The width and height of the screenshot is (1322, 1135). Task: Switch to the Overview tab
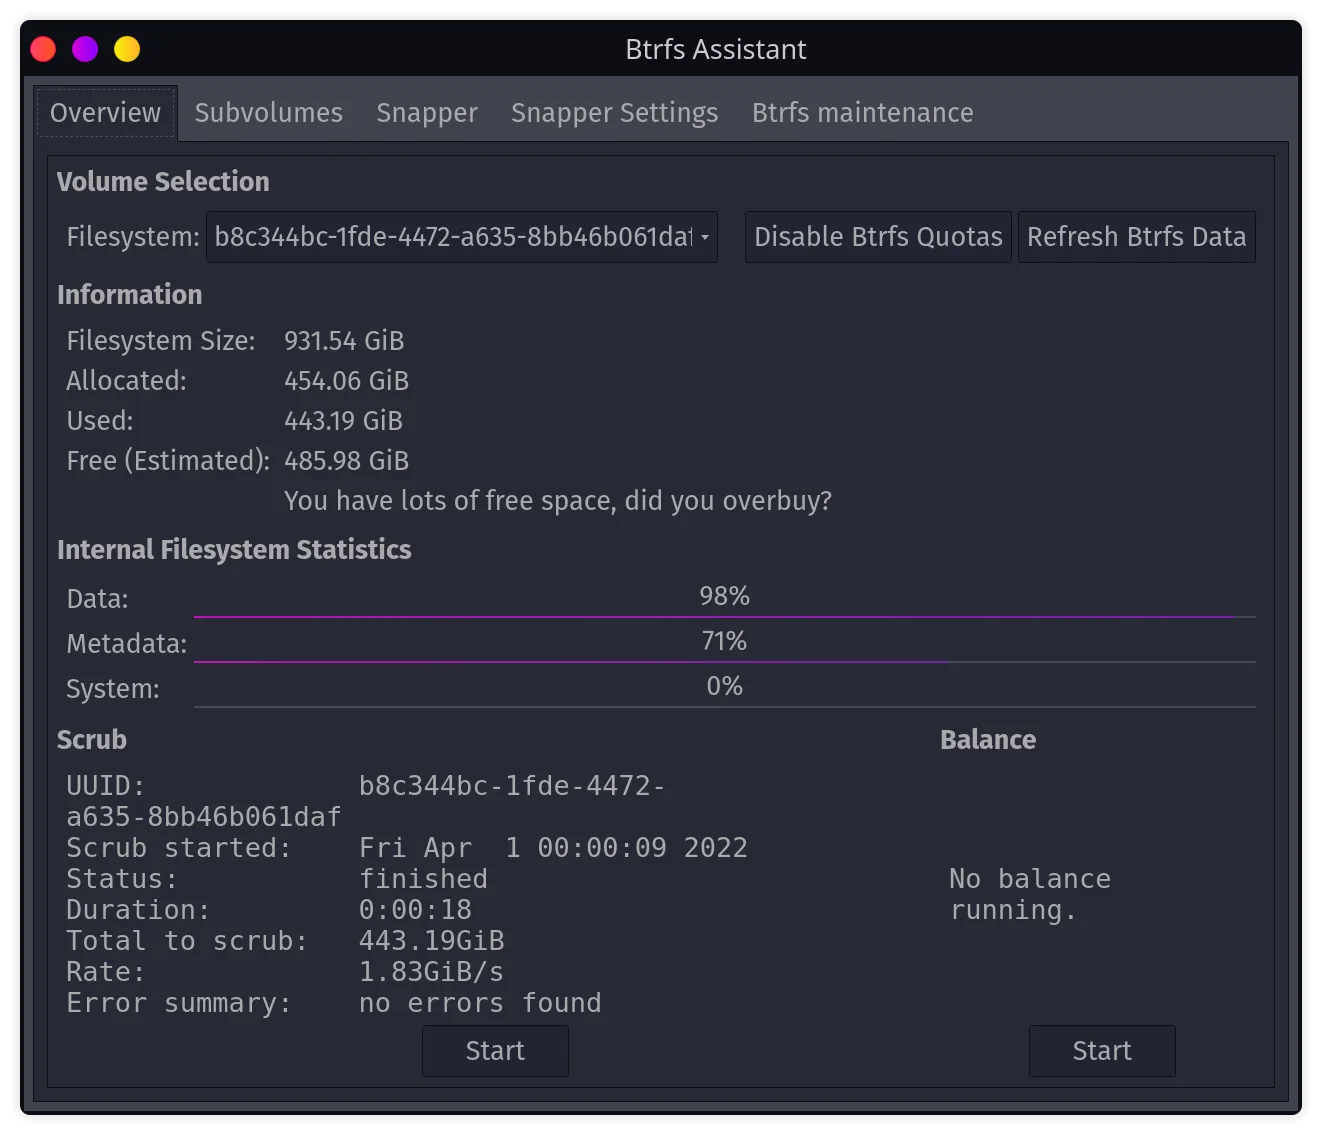106,113
